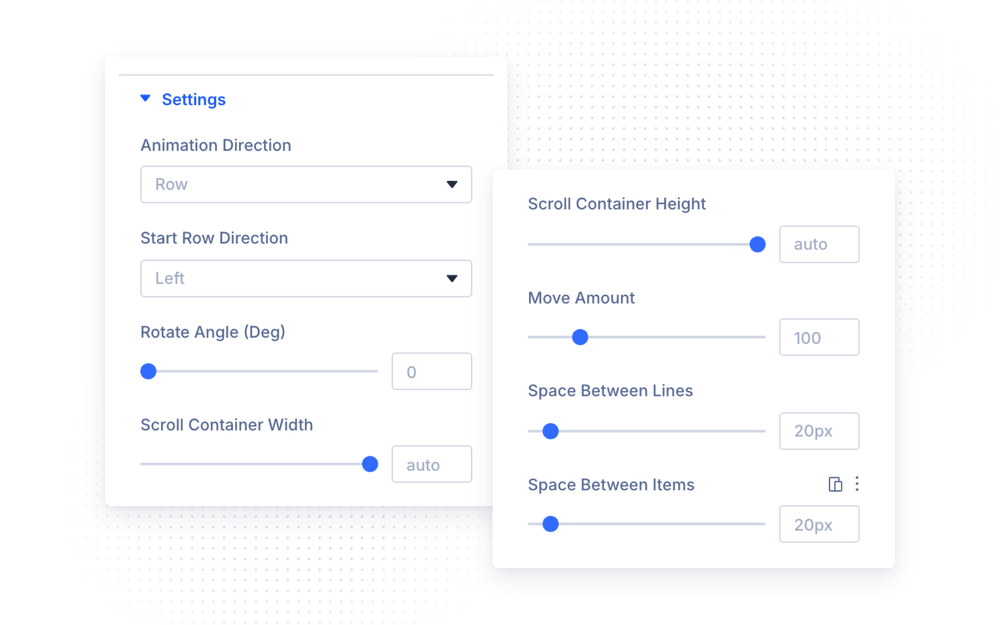
Task: Focus the Move Amount value field
Action: [x=819, y=337]
